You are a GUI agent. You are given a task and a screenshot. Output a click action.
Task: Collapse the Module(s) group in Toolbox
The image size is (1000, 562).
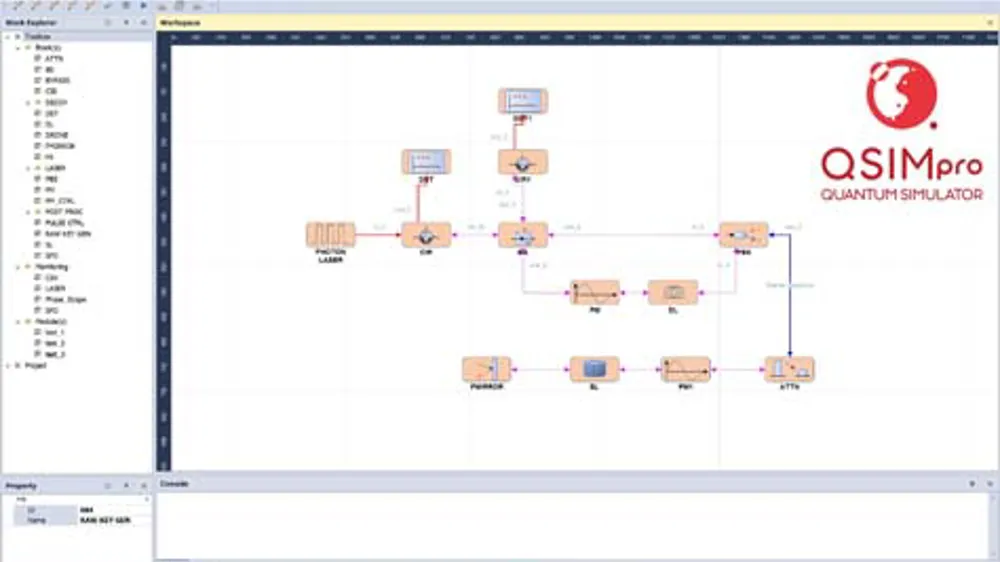[17, 321]
